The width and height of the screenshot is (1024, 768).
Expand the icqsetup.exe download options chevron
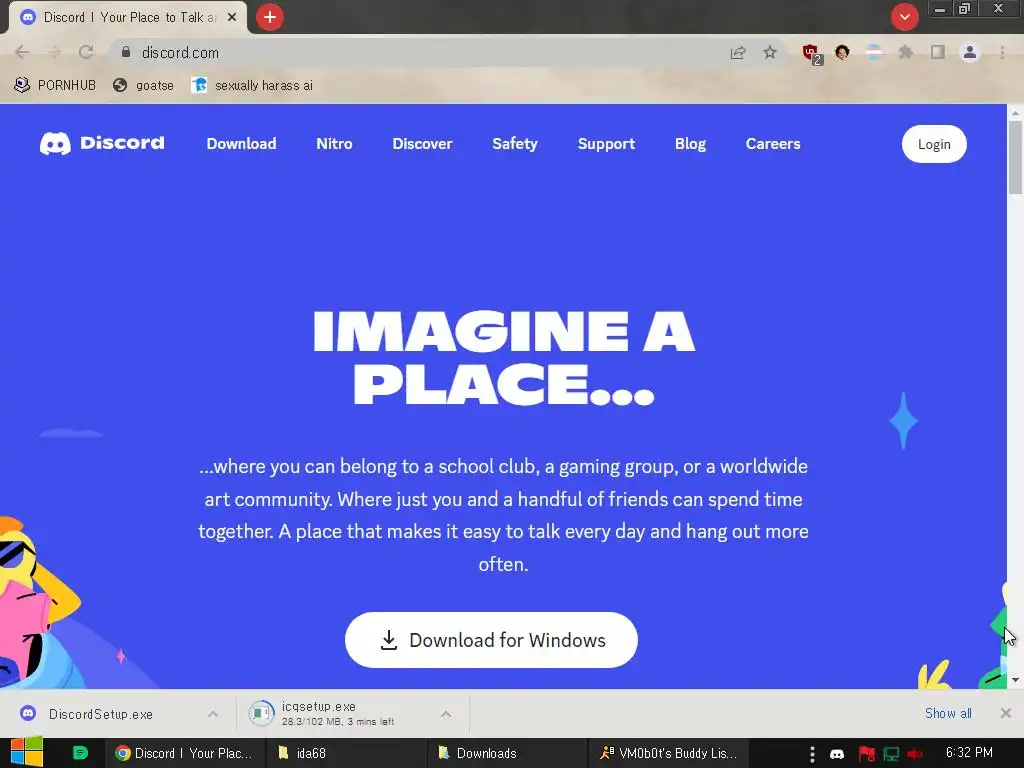[446, 714]
